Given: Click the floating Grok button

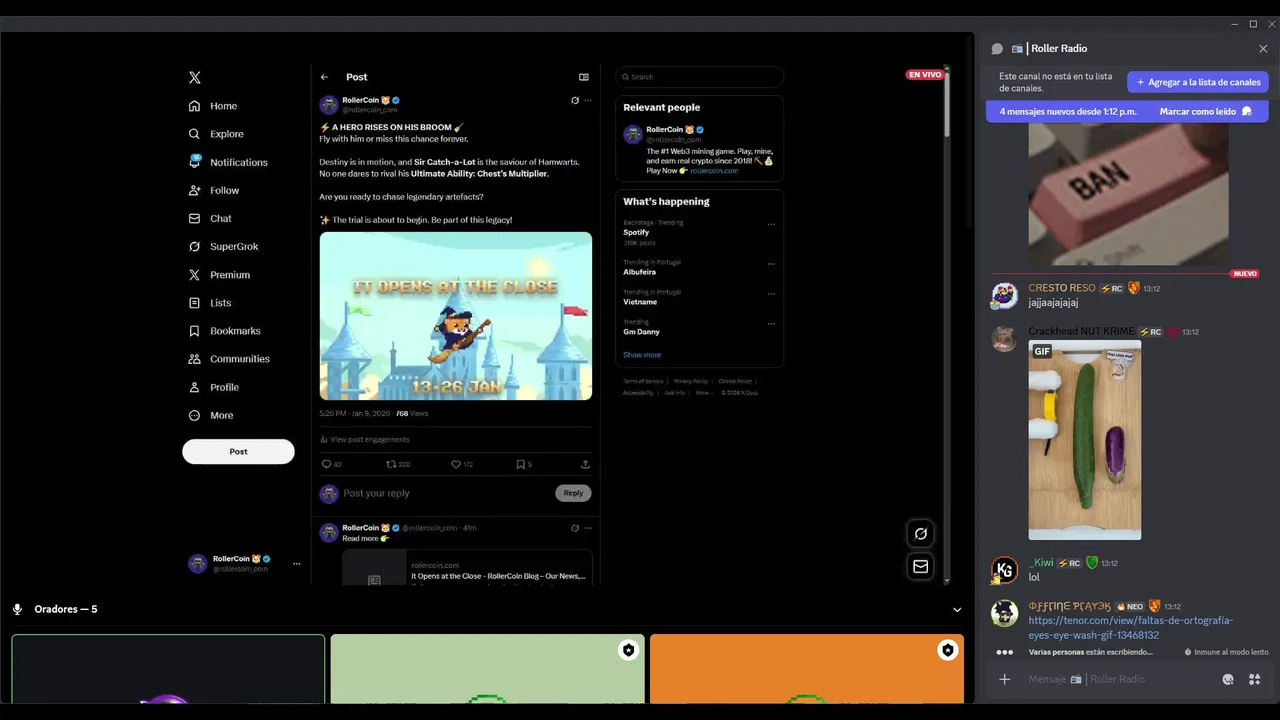Looking at the screenshot, I should (921, 534).
